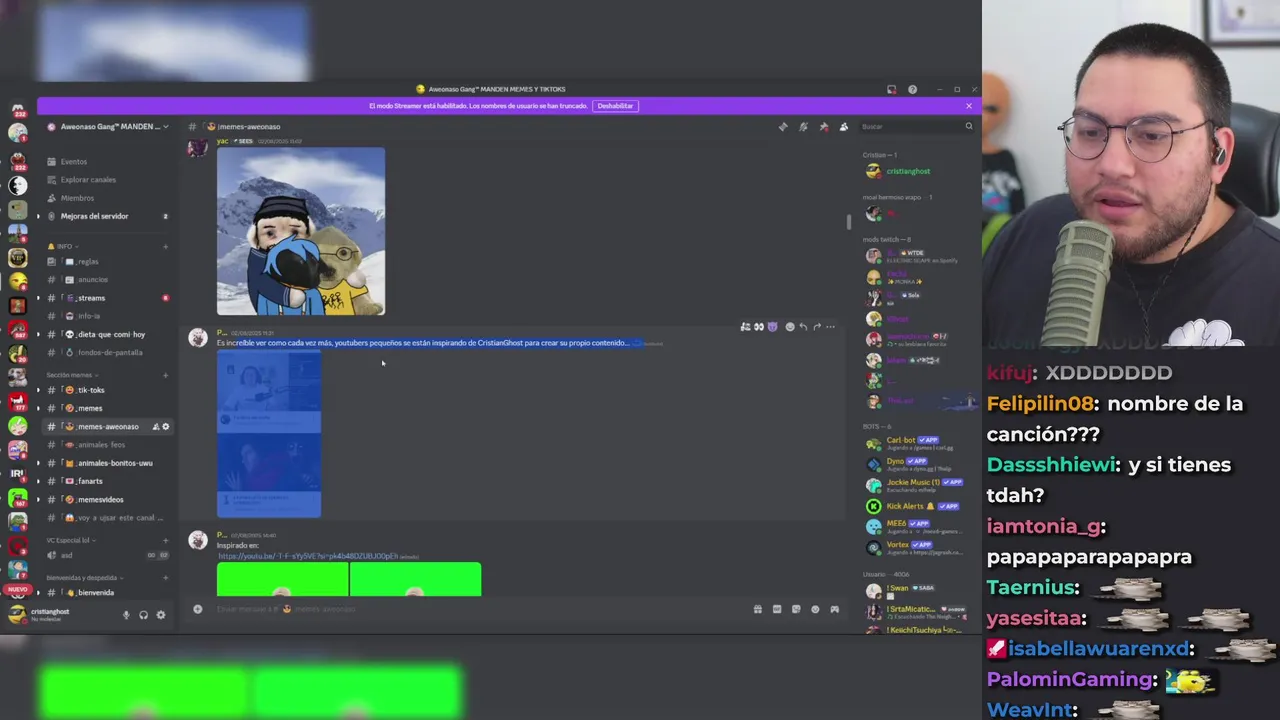The height and width of the screenshot is (720, 1280).
Task: Collapse bienvenidas y despedida category
Action: (84, 578)
